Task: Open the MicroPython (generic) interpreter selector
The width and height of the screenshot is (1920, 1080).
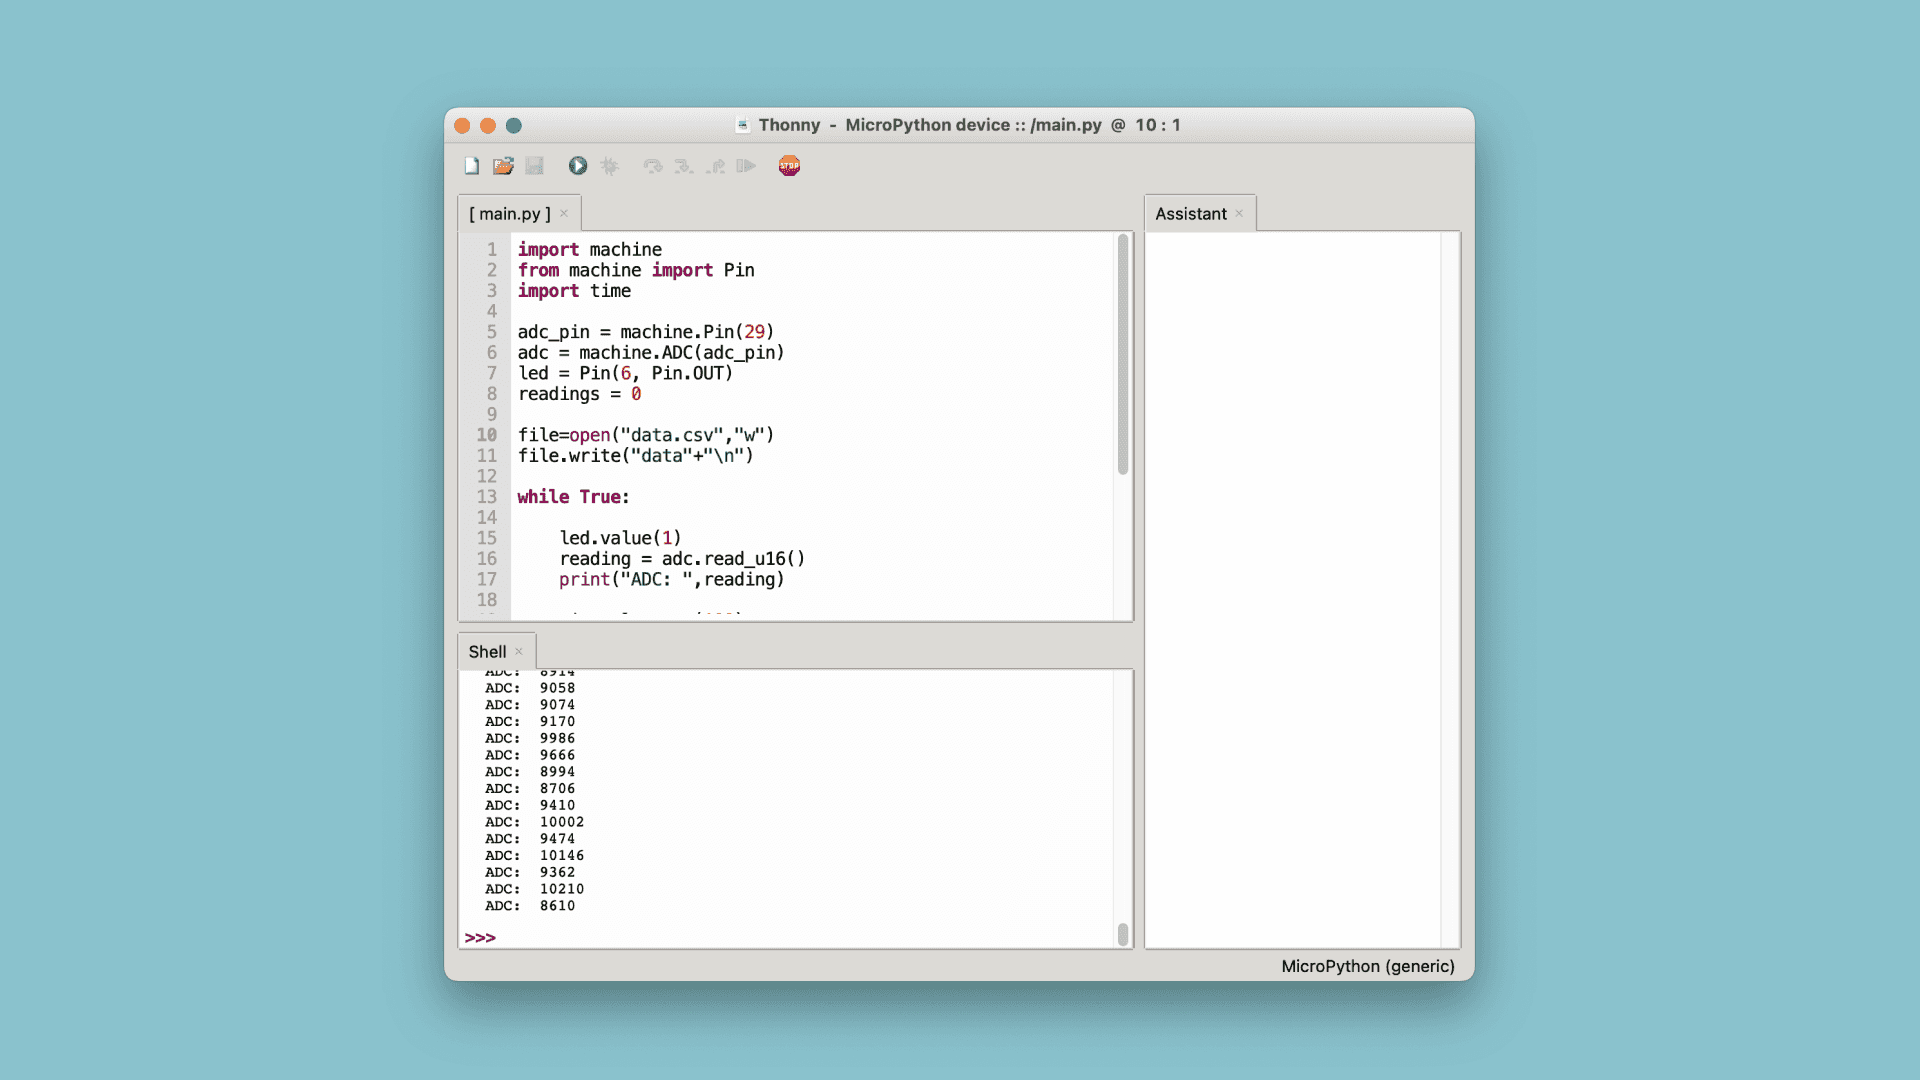Action: tap(1367, 966)
